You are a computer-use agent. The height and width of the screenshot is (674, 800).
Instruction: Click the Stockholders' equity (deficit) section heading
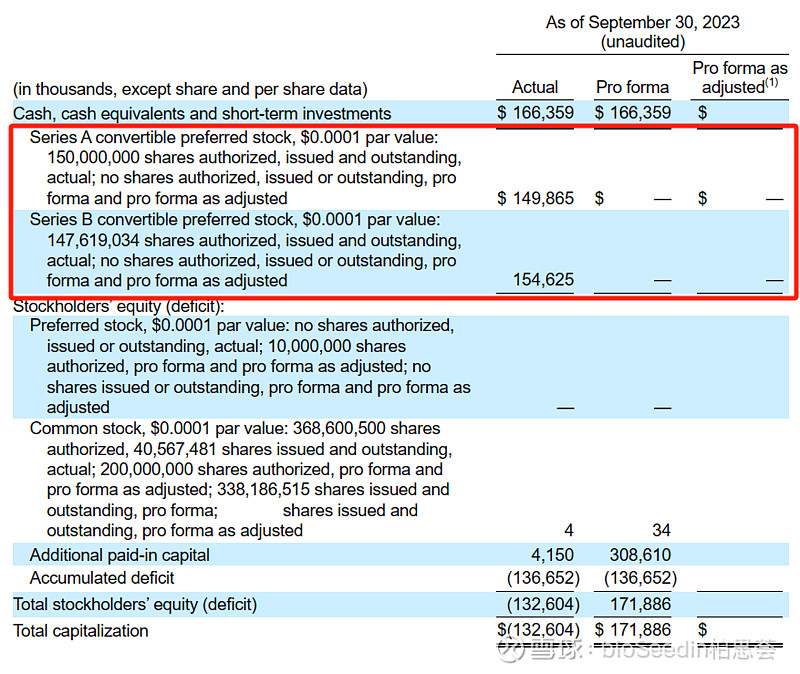pyautogui.click(x=119, y=306)
